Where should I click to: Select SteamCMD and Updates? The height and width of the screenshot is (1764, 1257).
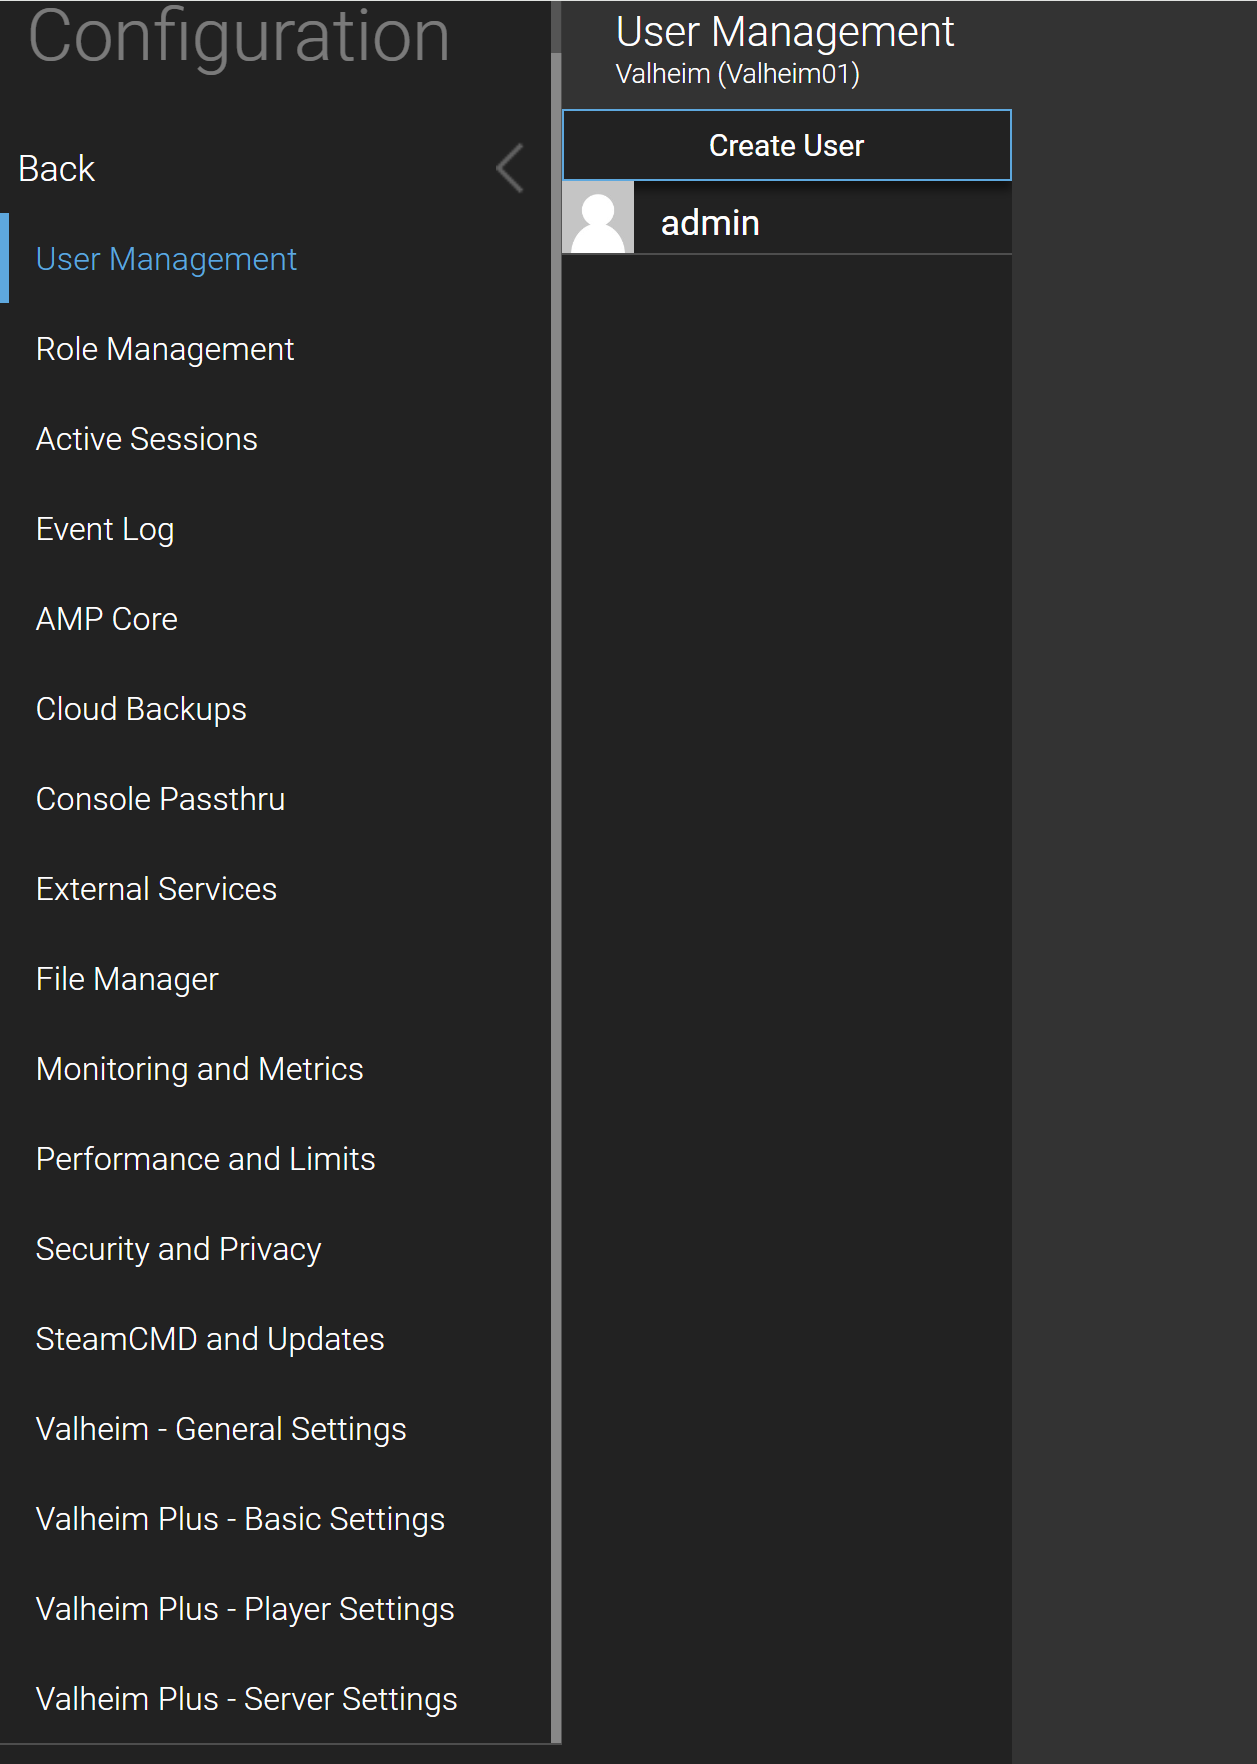210,1339
